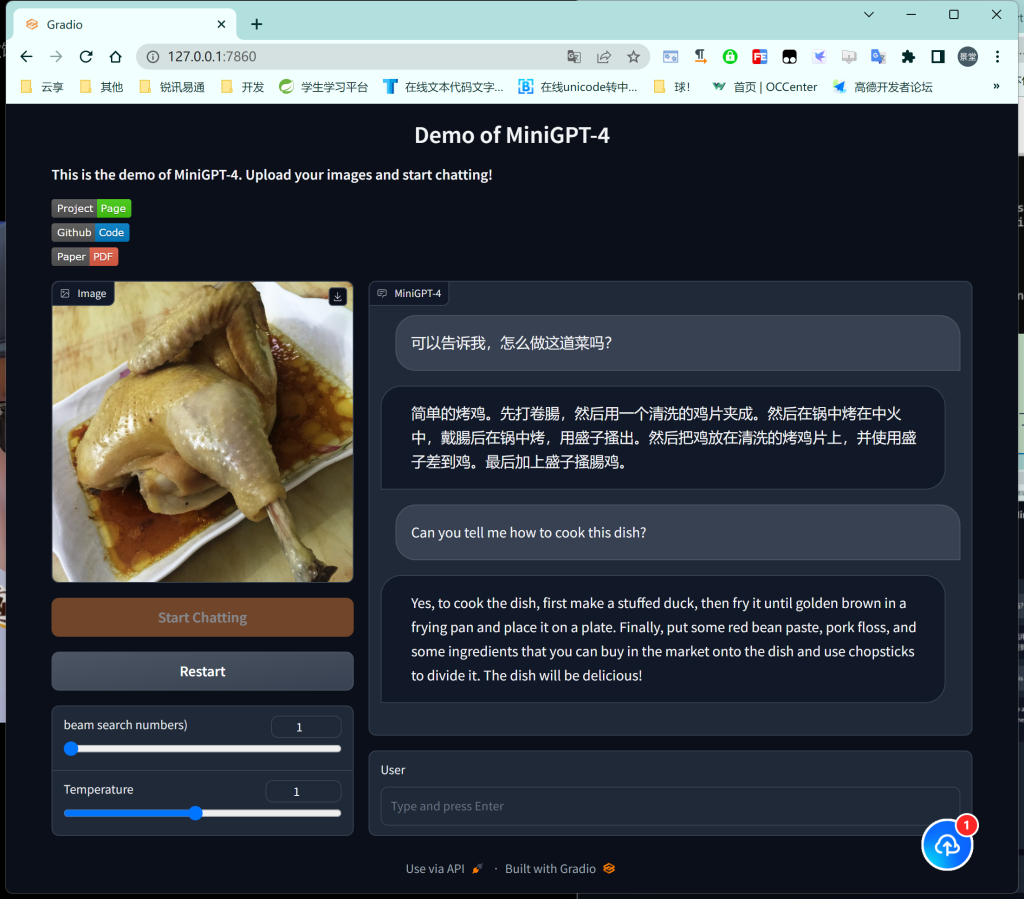
Task: View site information icon in address bar
Action: click(x=153, y=57)
